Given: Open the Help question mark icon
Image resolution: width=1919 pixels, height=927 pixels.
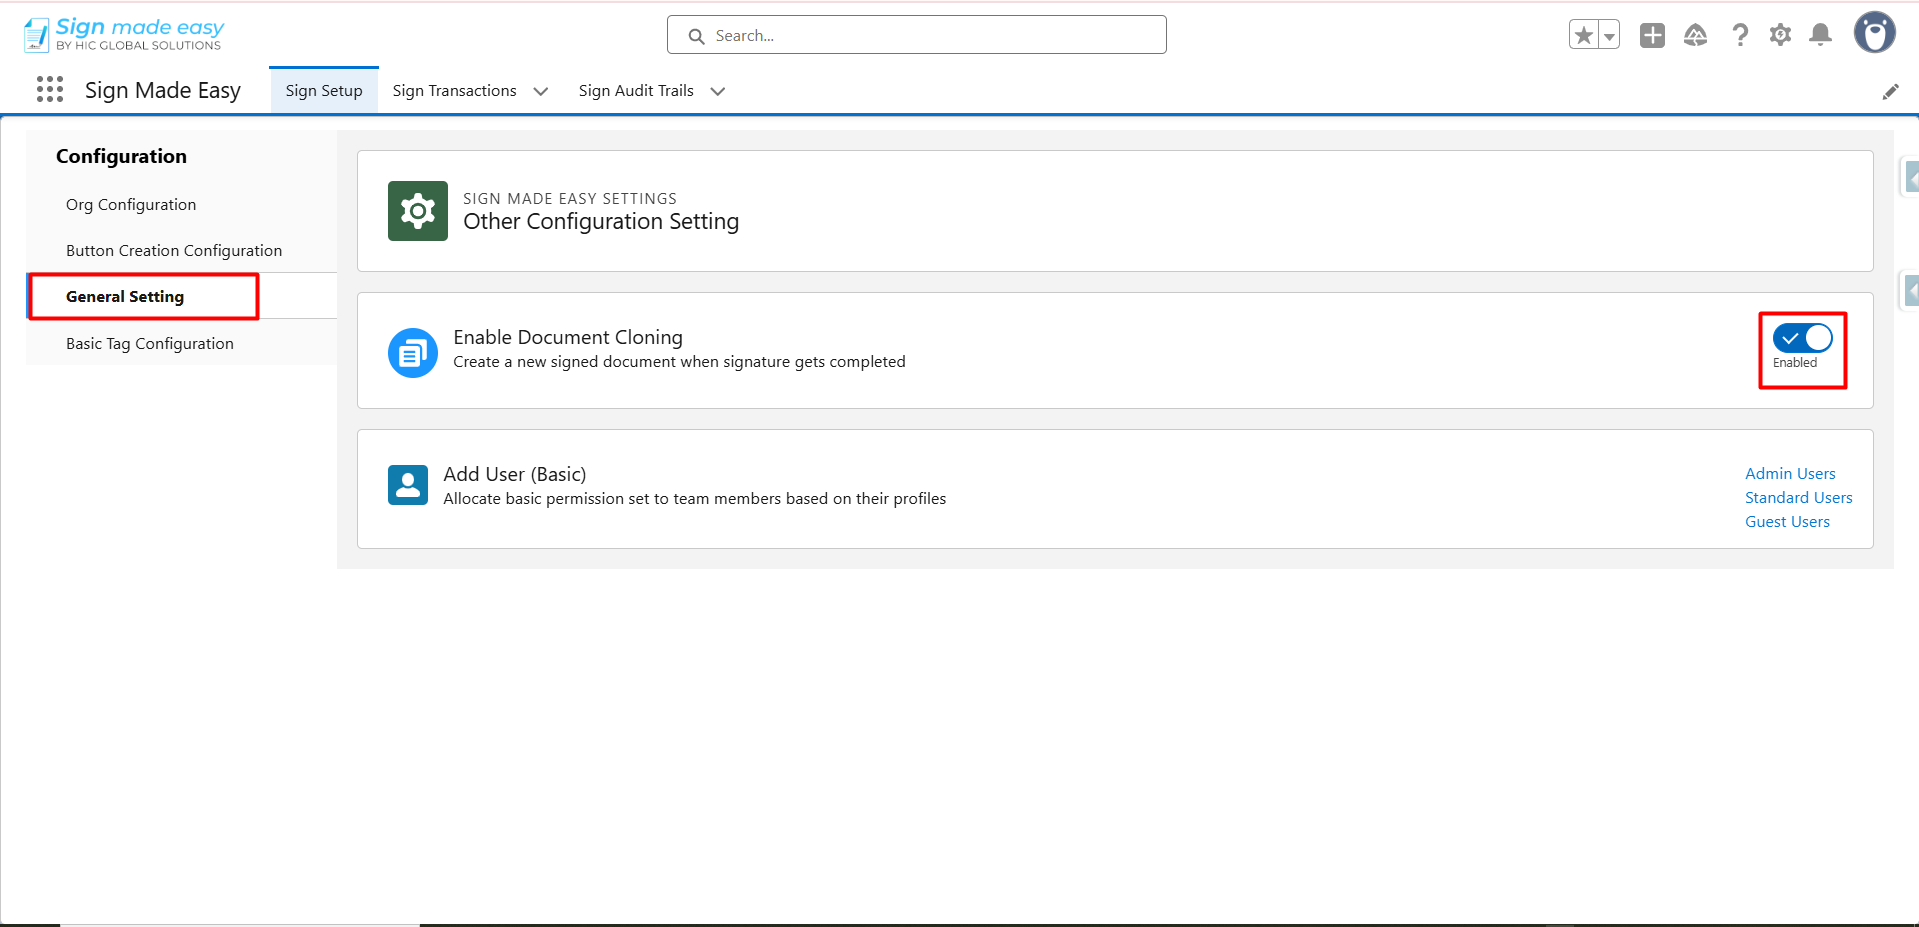Looking at the screenshot, I should coord(1740,36).
